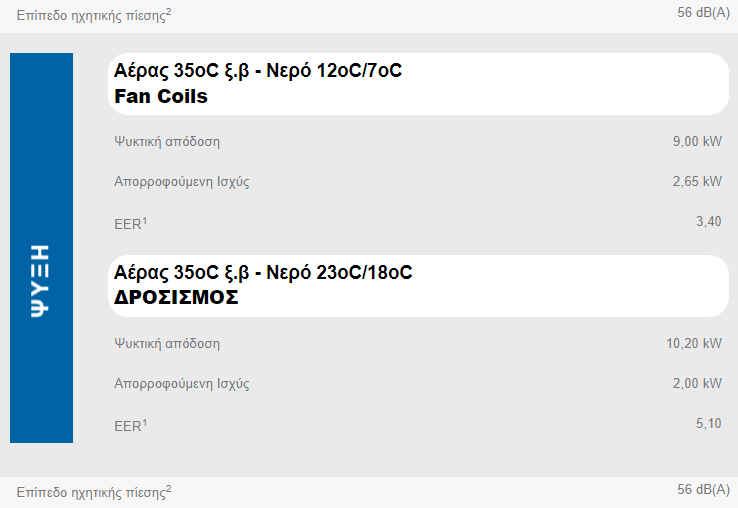The image size is (738, 508).
Task: Click the EER label under Fan Coils
Action: pyautogui.click(x=130, y=223)
